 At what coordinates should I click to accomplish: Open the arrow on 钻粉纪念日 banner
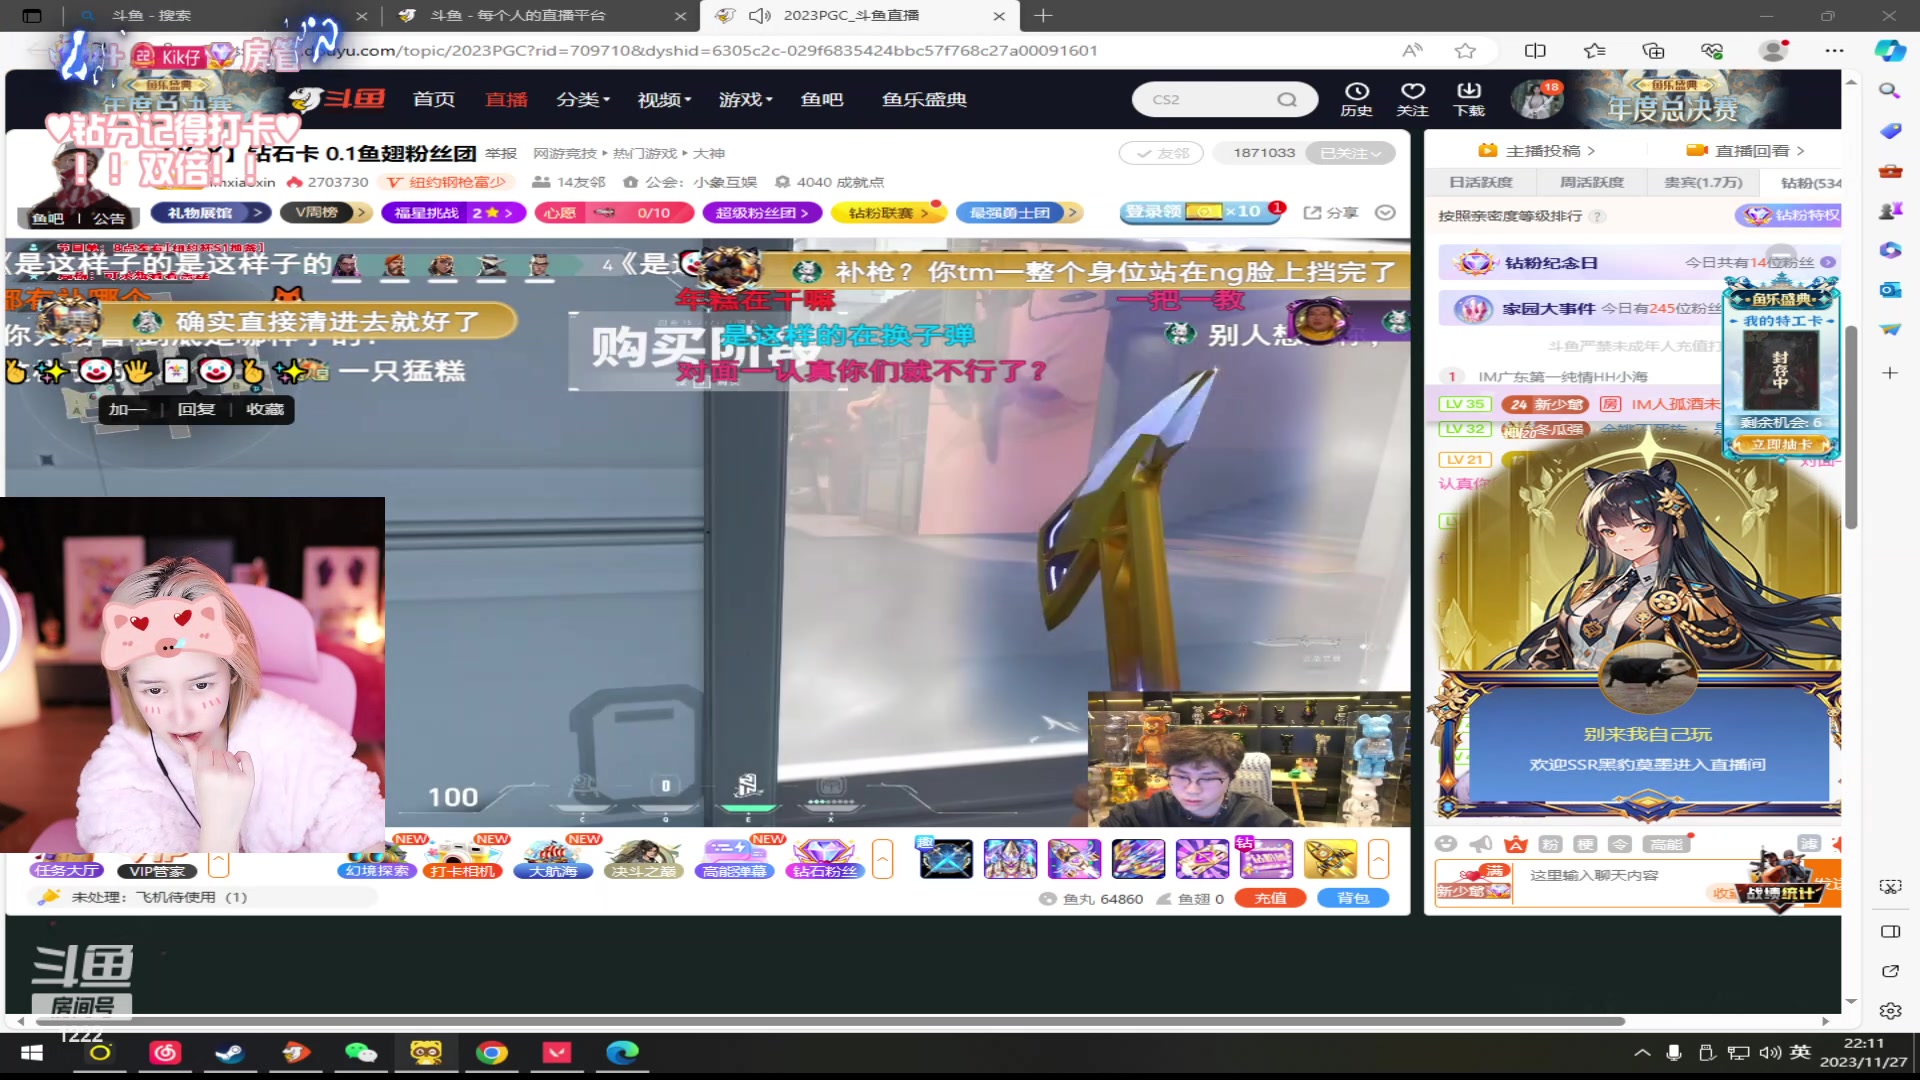pyautogui.click(x=1828, y=262)
